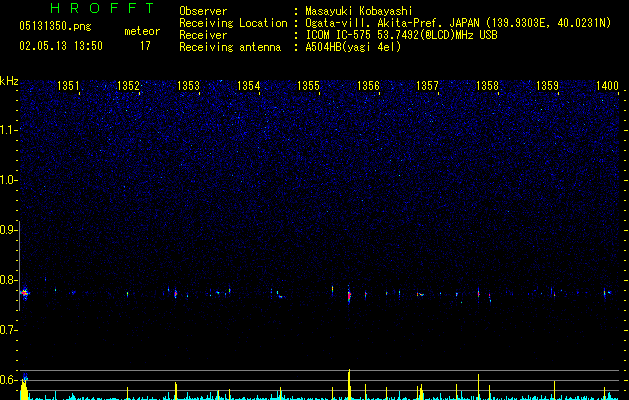
Task: Click the 1352 time axis marker
Action: pos(128,86)
